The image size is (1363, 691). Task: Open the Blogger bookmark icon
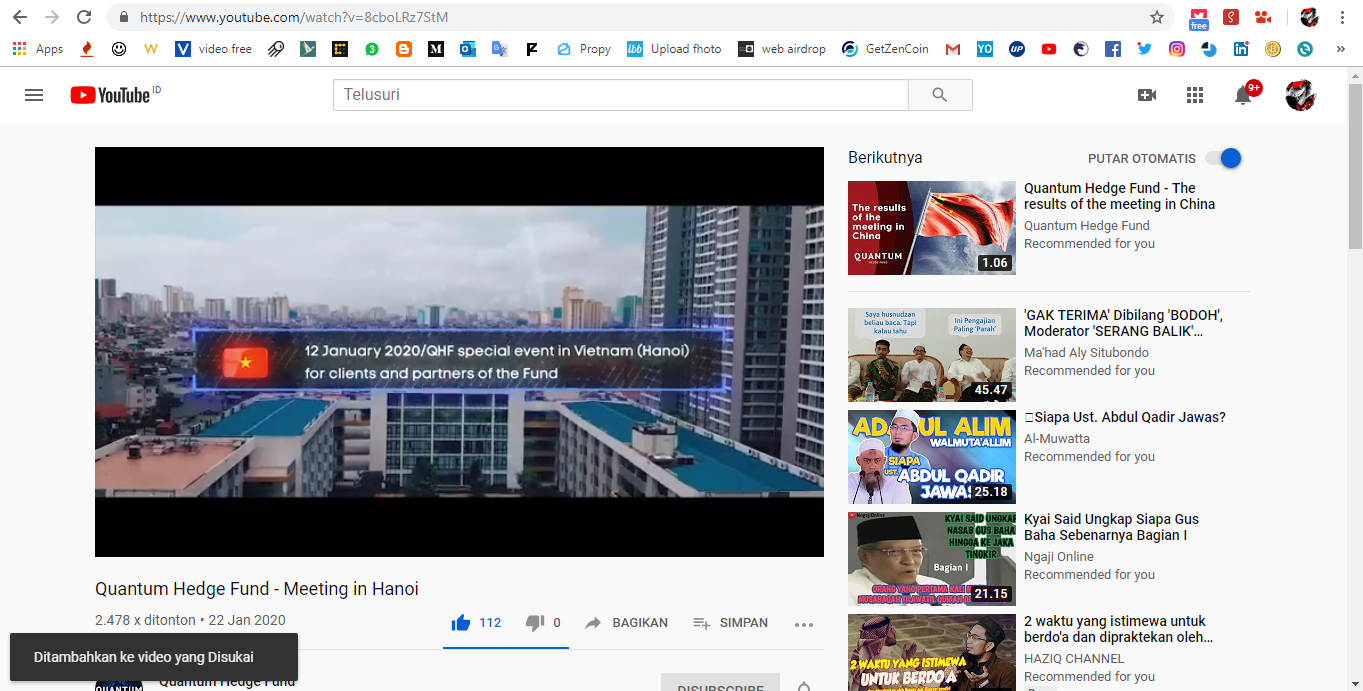click(x=403, y=48)
